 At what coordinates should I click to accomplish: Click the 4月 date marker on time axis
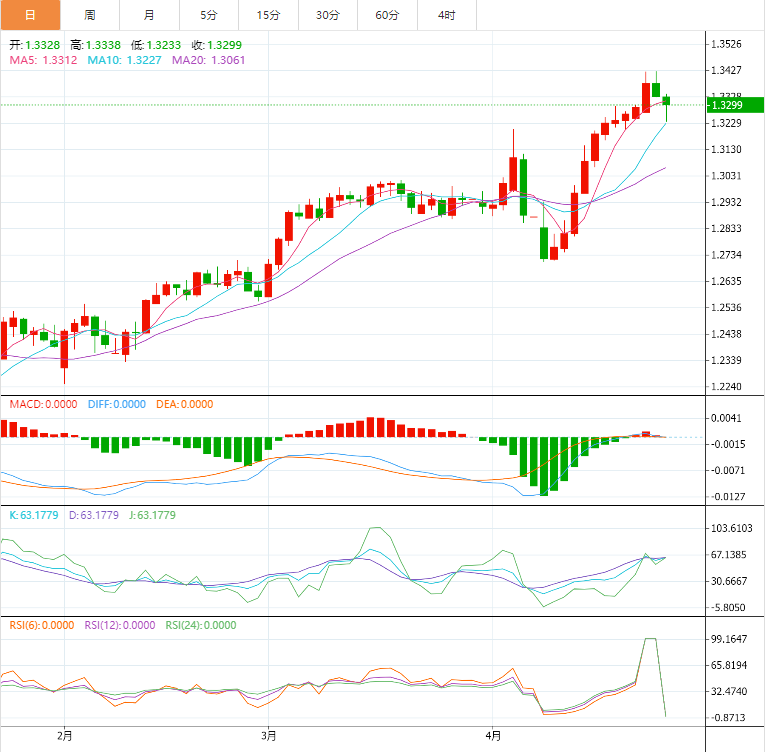[490, 736]
